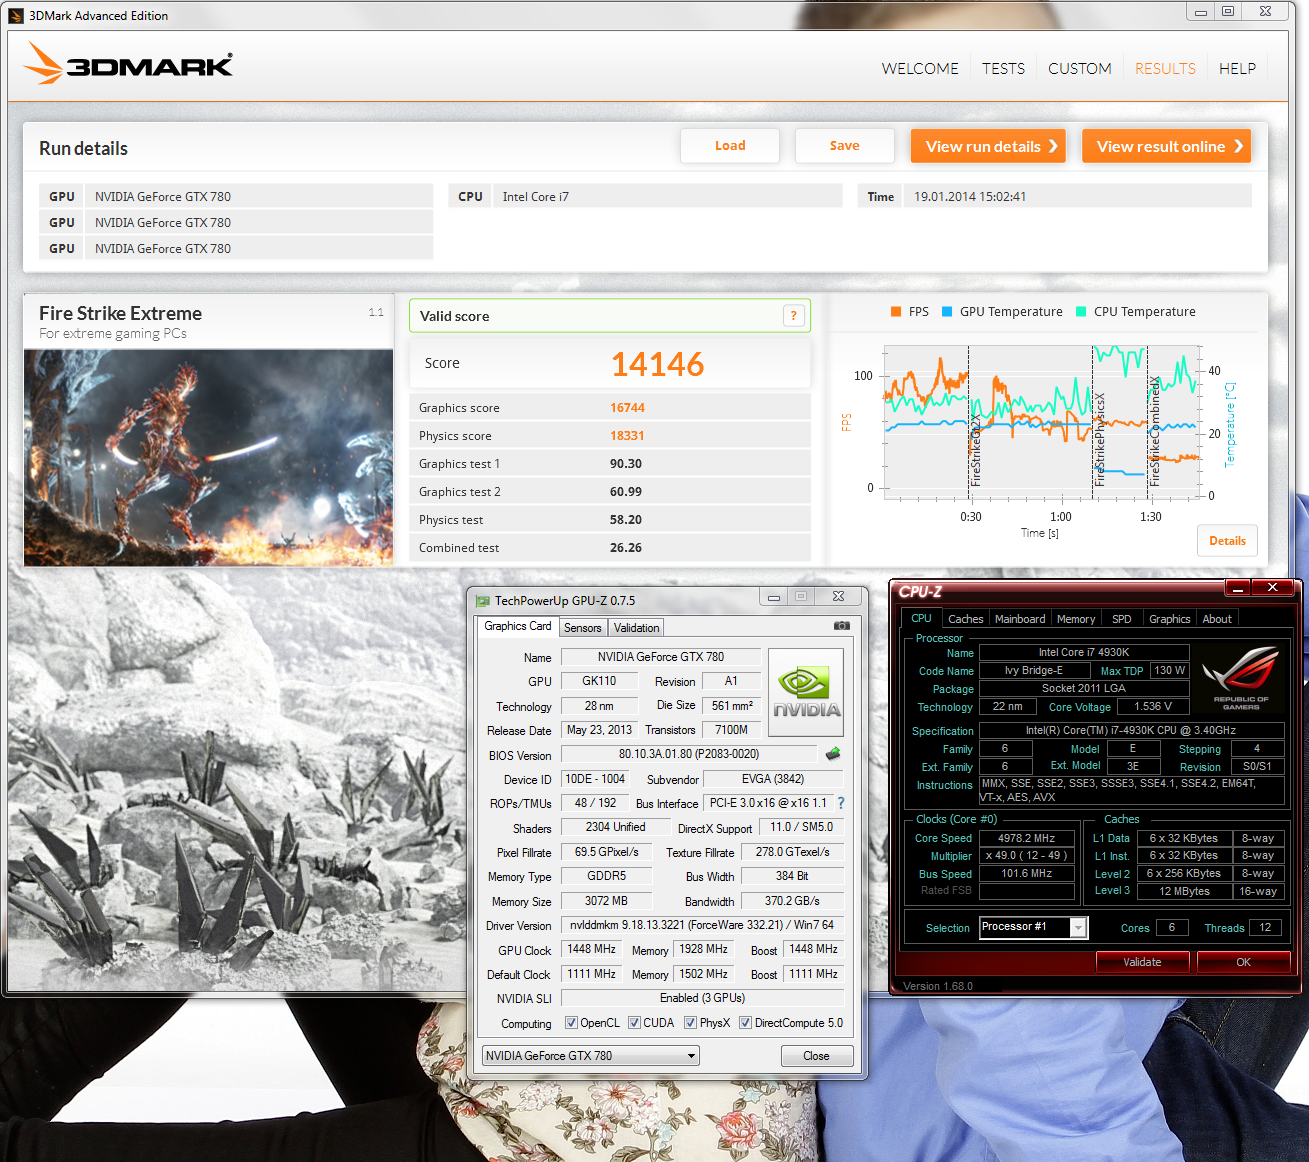Image resolution: width=1309 pixels, height=1162 pixels.
Task: Click the GPU-Z screenshot camera icon
Action: (x=842, y=626)
